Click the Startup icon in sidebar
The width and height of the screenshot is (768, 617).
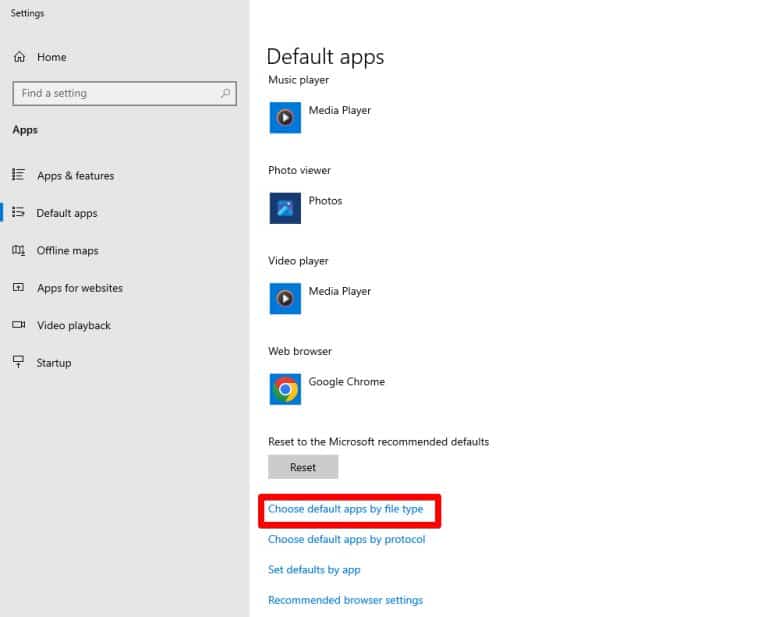click(x=18, y=362)
